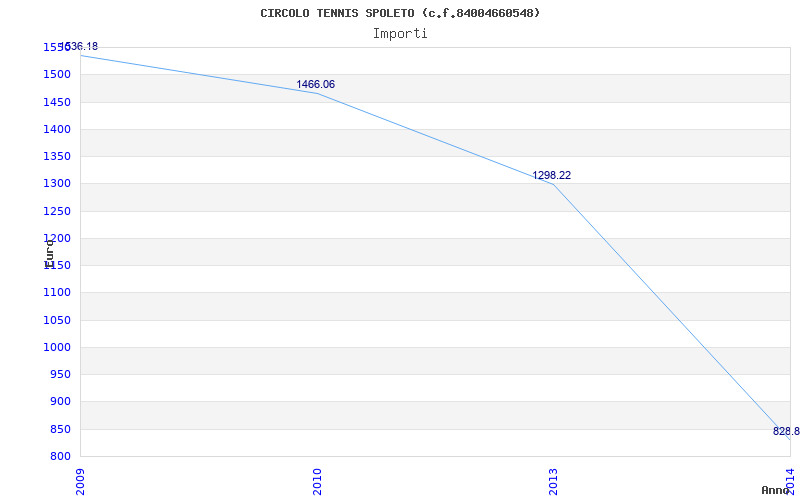
Task: Click the 1500 y-axis value
Action: pyautogui.click(x=57, y=74)
